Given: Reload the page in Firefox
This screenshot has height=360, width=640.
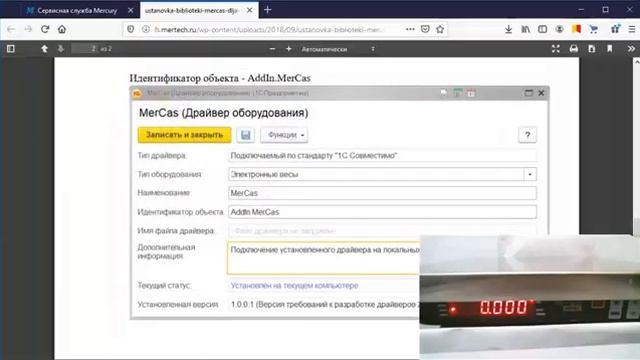Looking at the screenshot, I should click(x=45, y=29).
